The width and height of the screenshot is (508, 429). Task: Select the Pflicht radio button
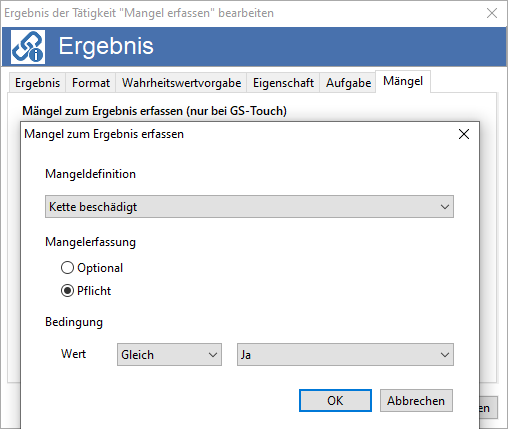click(x=67, y=291)
